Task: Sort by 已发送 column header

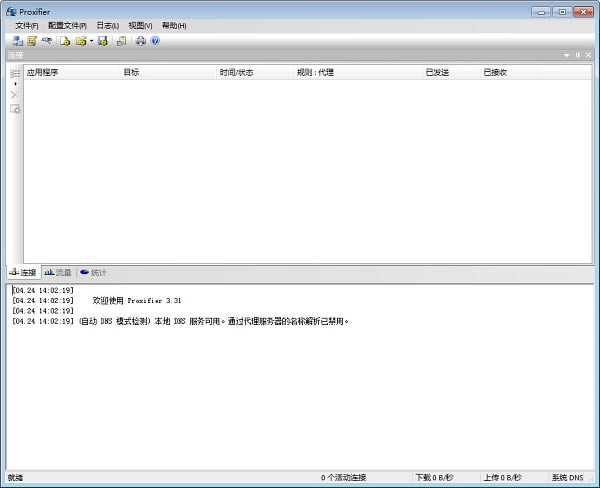Action: [452, 72]
